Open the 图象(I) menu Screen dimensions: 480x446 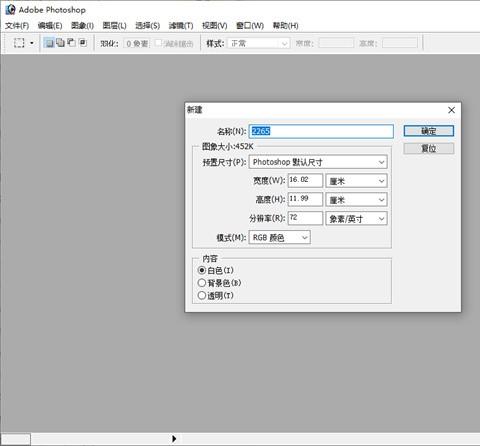click(x=82, y=26)
